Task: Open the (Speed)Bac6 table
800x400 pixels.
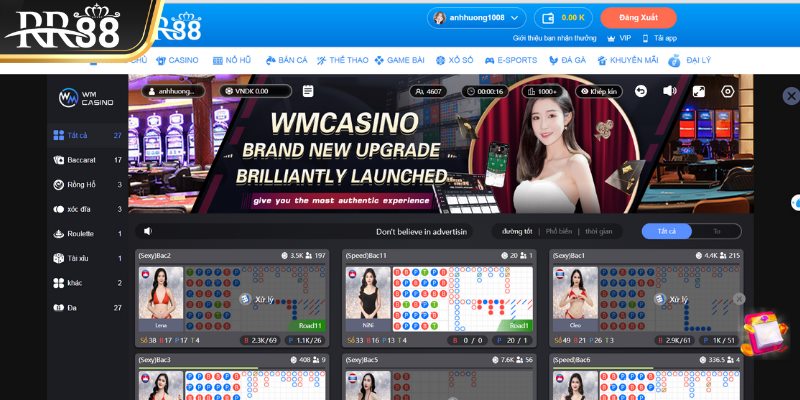Action: pos(646,377)
